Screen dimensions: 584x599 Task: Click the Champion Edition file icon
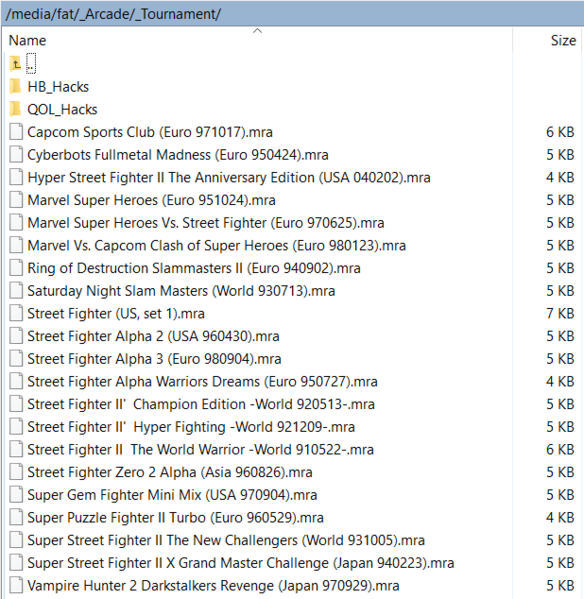(x=16, y=404)
